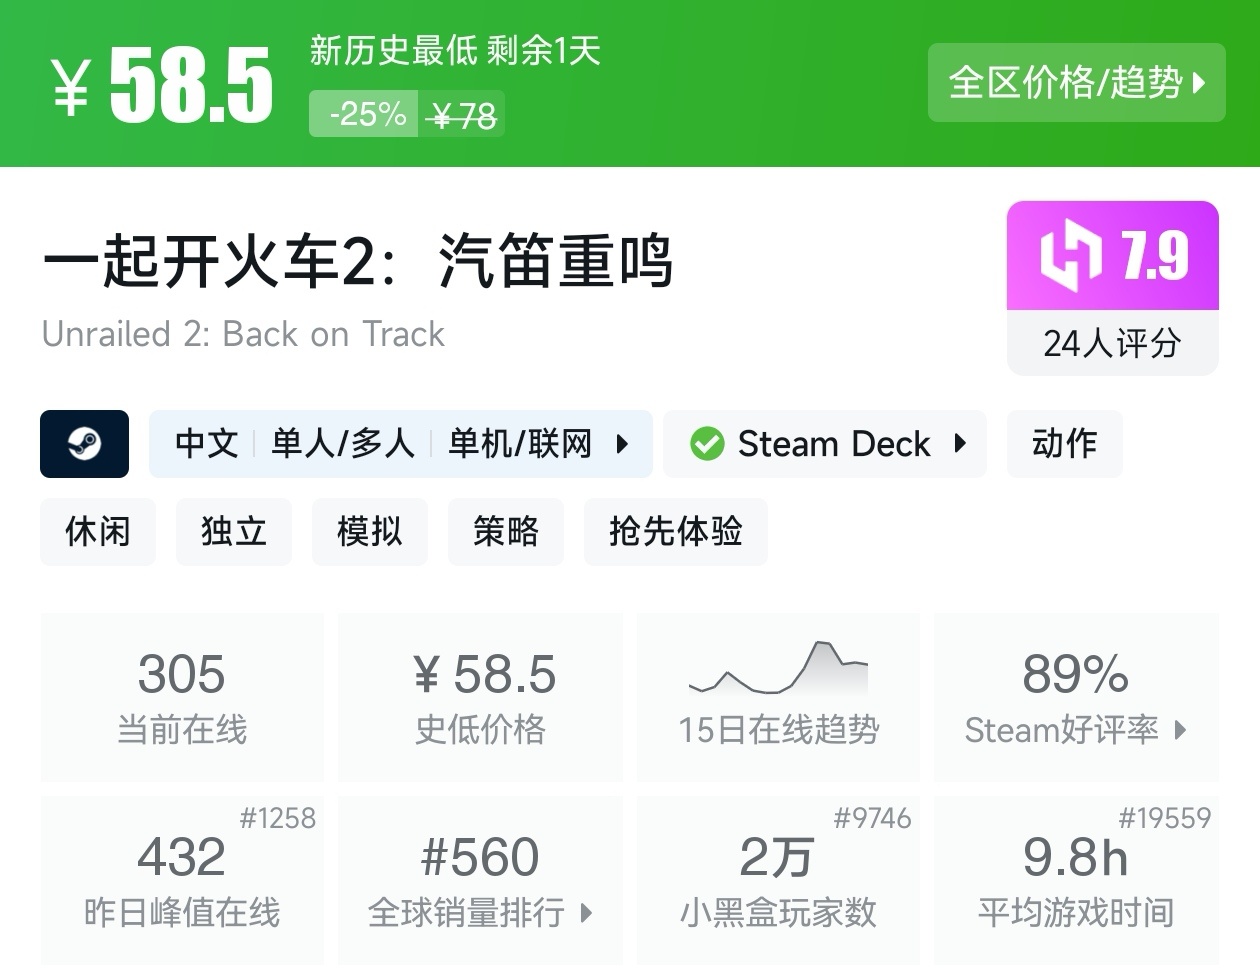
Task: Open all-region price/trend button
Action: tap(1076, 83)
